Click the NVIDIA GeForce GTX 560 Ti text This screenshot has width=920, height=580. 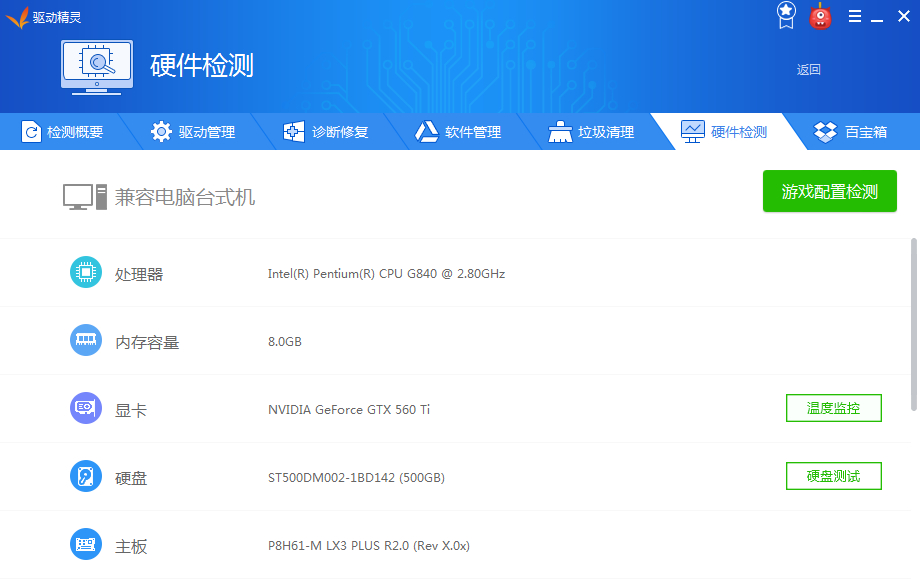tap(349, 410)
